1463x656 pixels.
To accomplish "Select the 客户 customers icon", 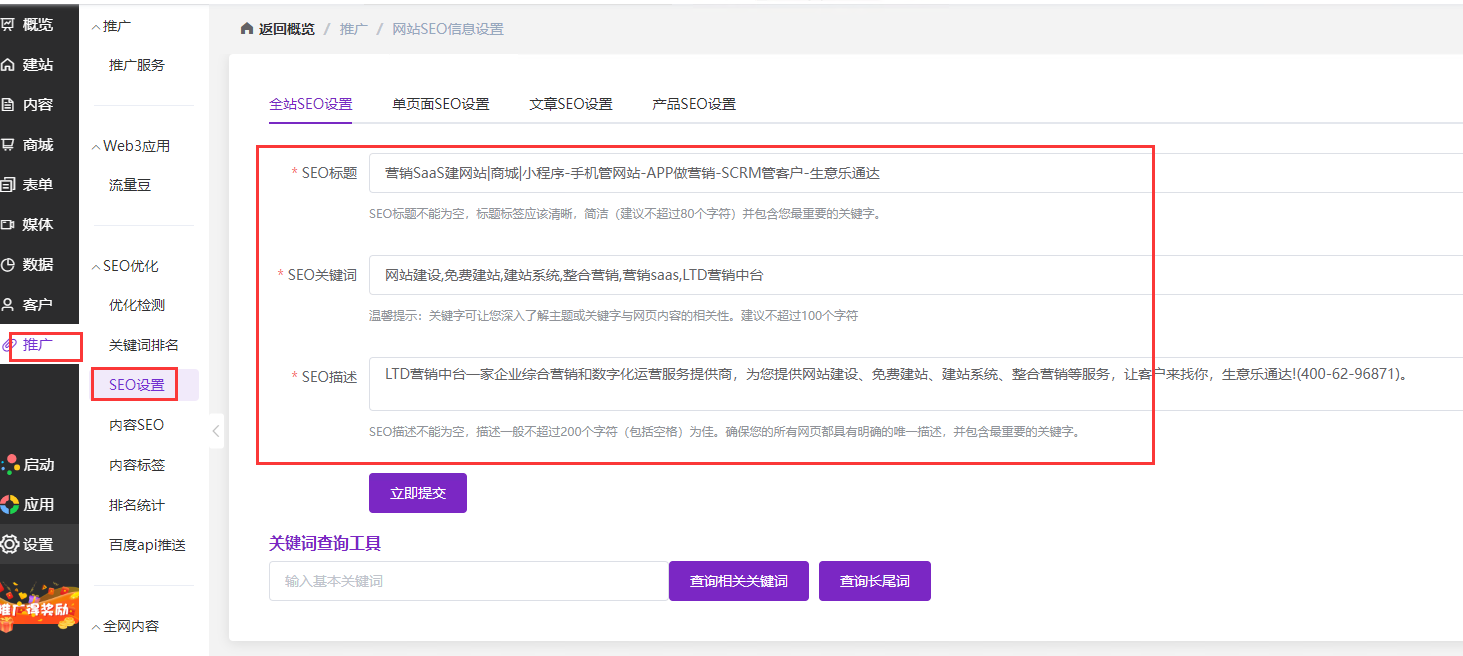I will (x=9, y=305).
